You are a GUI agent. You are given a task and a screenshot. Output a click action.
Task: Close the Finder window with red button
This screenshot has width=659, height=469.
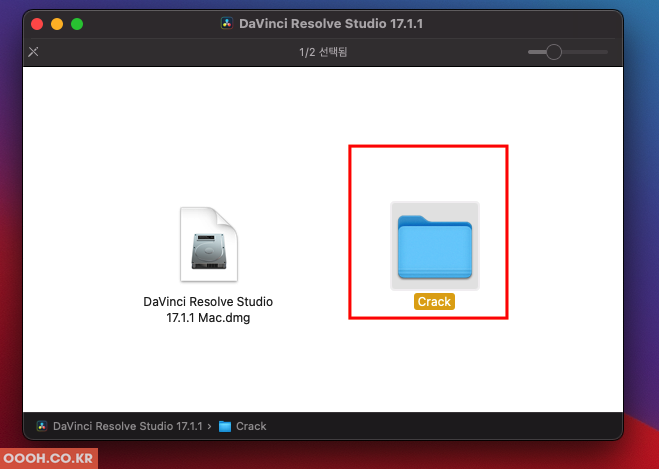coord(37,24)
